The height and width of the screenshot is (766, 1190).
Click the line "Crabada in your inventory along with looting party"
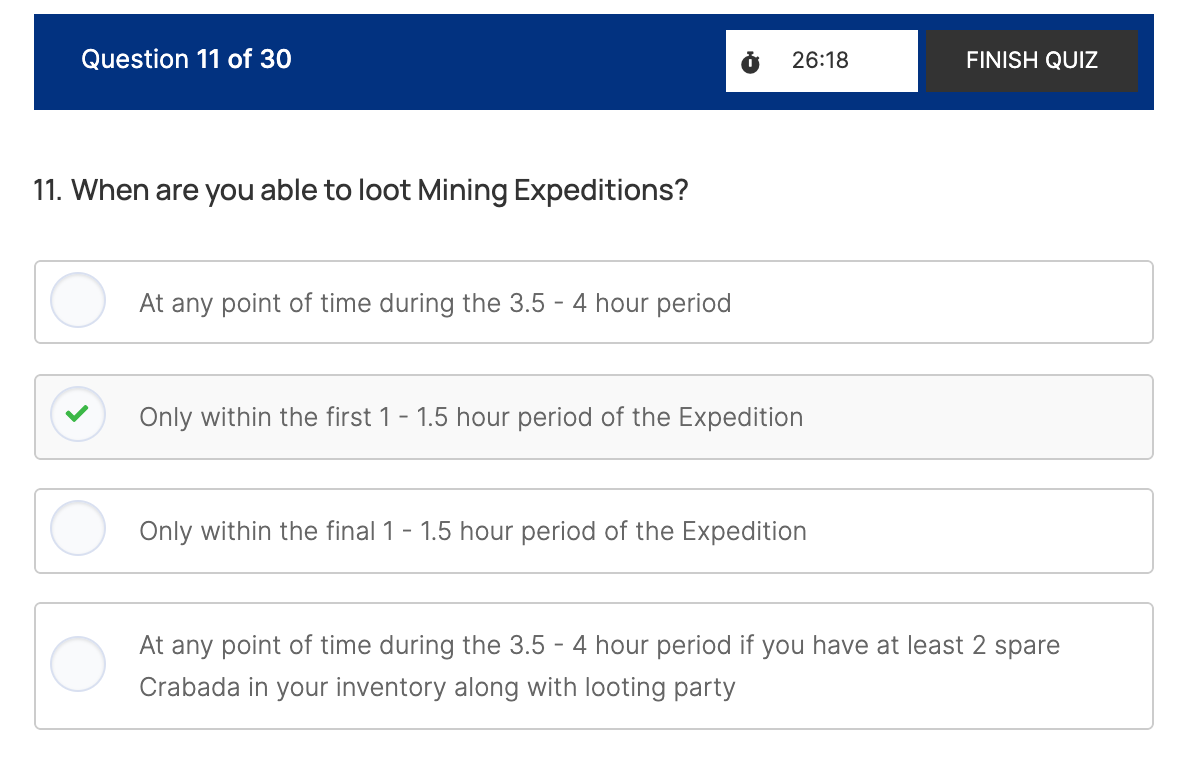437,687
